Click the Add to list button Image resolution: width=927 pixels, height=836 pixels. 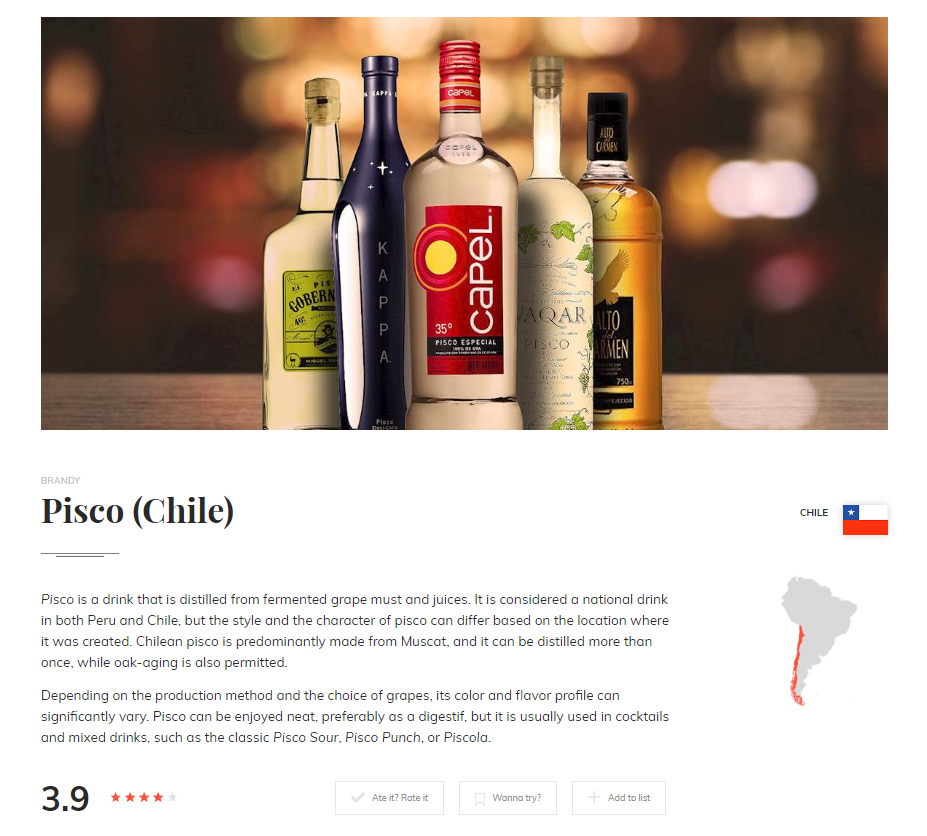(x=618, y=798)
